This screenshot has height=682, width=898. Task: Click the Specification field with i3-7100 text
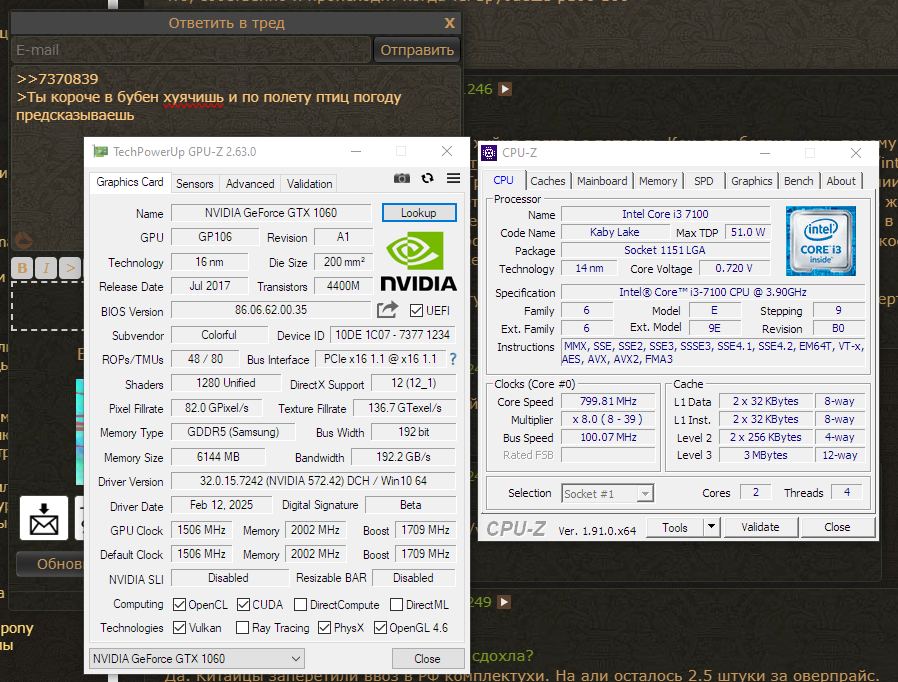tap(712, 292)
